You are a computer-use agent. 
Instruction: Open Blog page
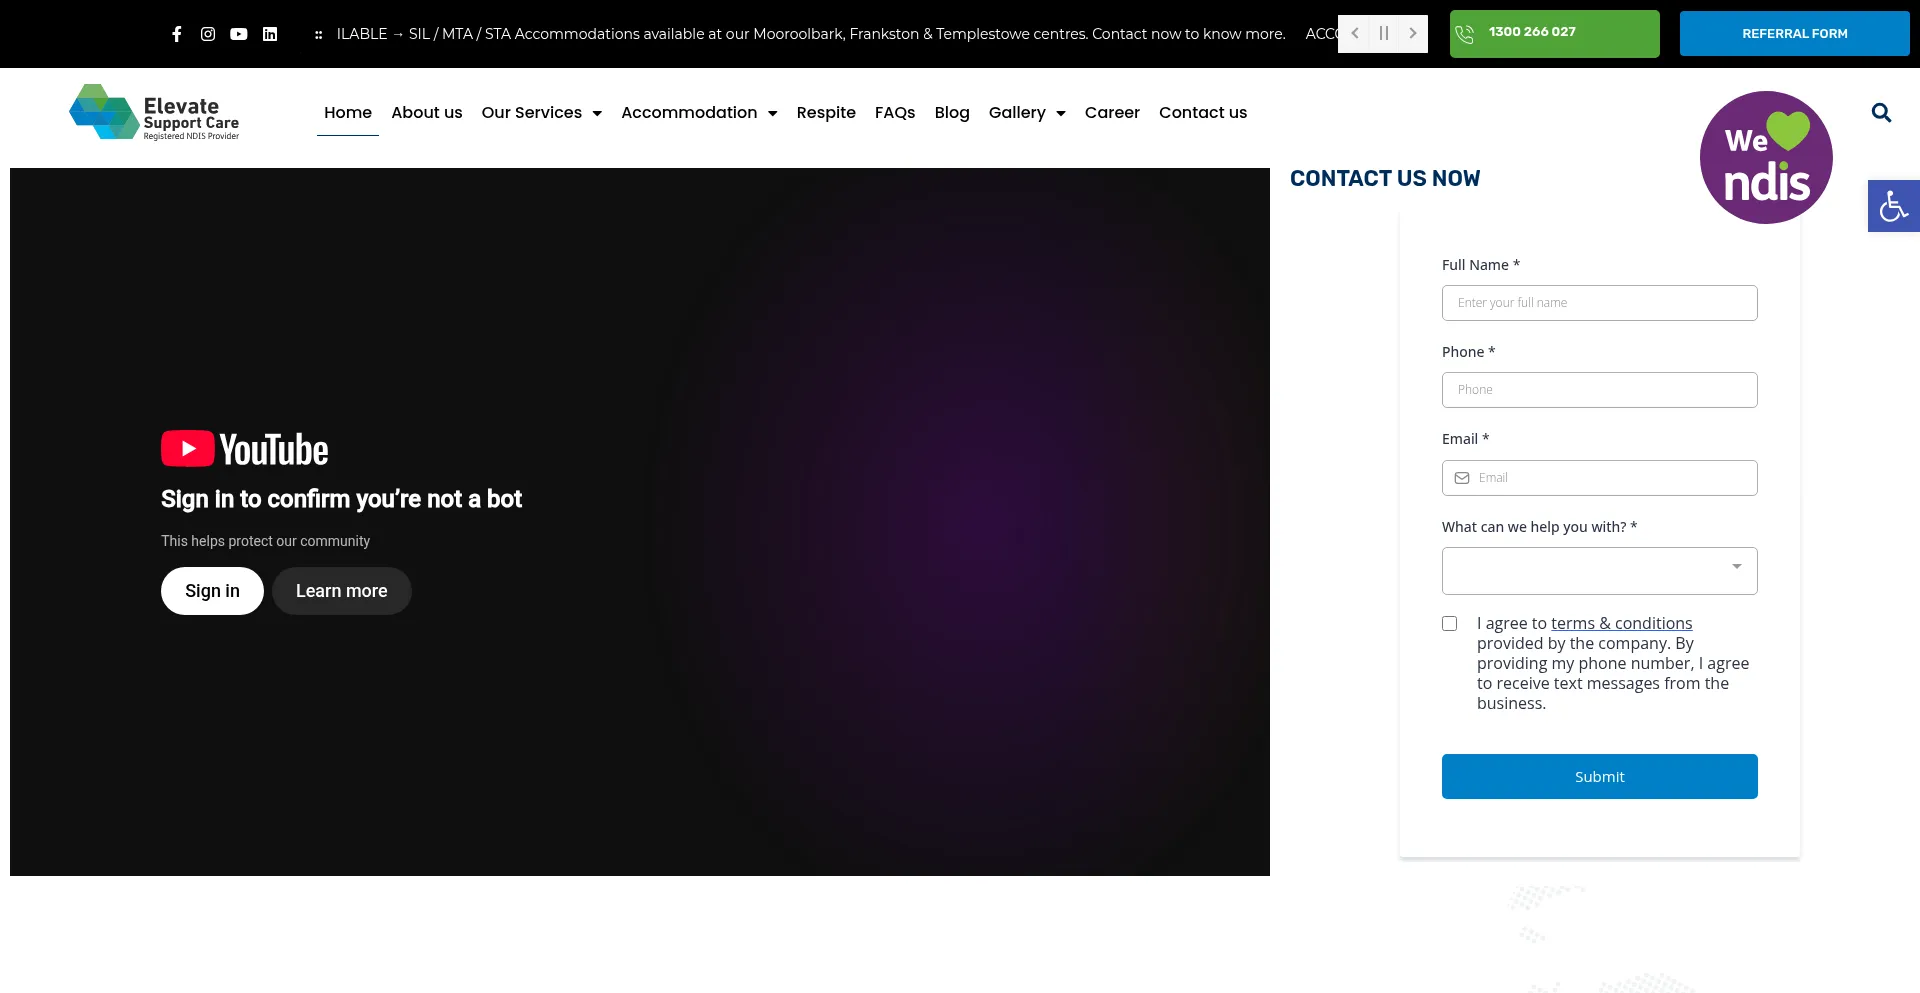(x=952, y=113)
